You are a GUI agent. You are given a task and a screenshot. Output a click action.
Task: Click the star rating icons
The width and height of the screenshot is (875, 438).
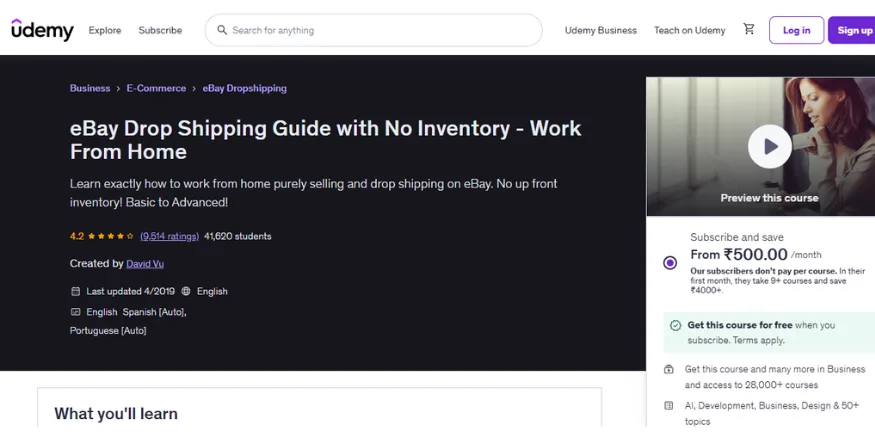tap(111, 236)
